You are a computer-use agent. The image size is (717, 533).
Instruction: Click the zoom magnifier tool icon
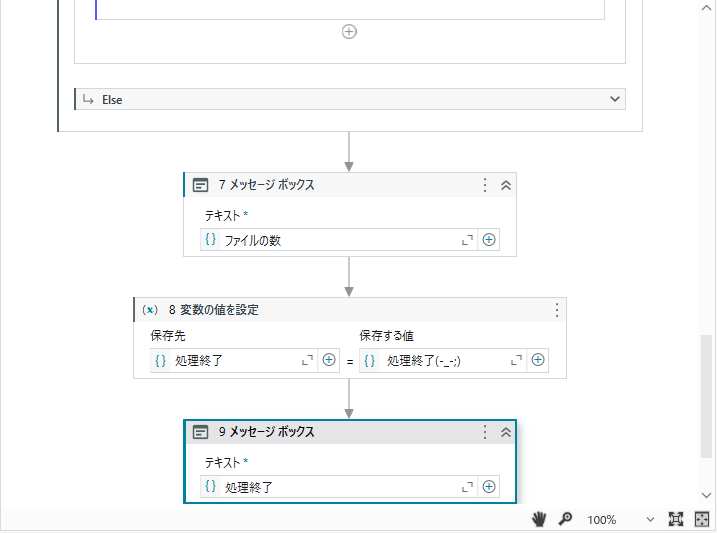565,519
